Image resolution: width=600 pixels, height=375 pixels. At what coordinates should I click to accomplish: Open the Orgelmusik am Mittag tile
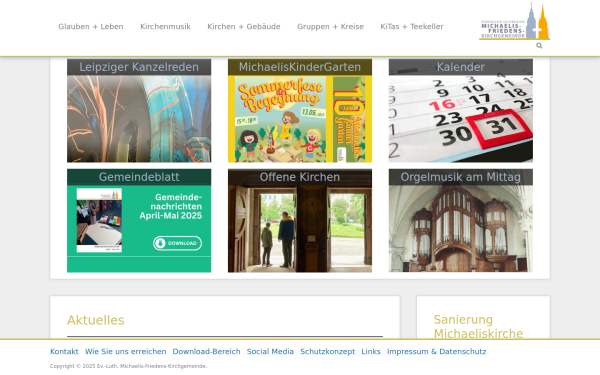click(461, 221)
